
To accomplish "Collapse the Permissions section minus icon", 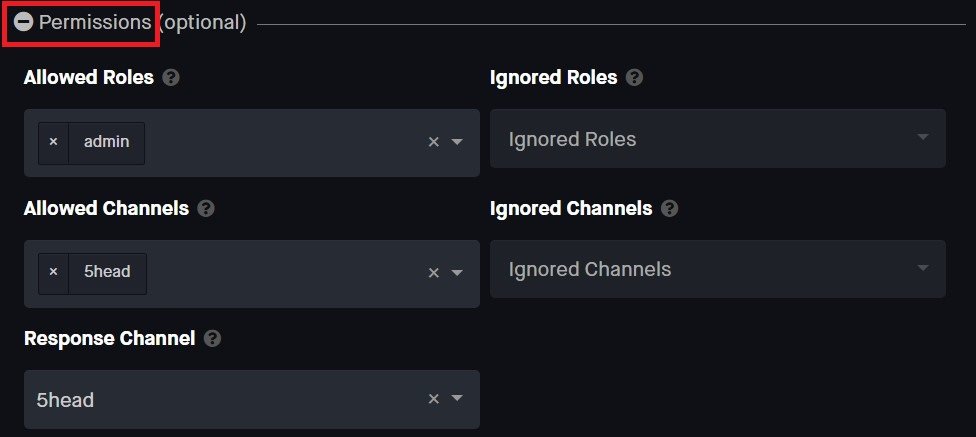I will pyautogui.click(x=24, y=22).
